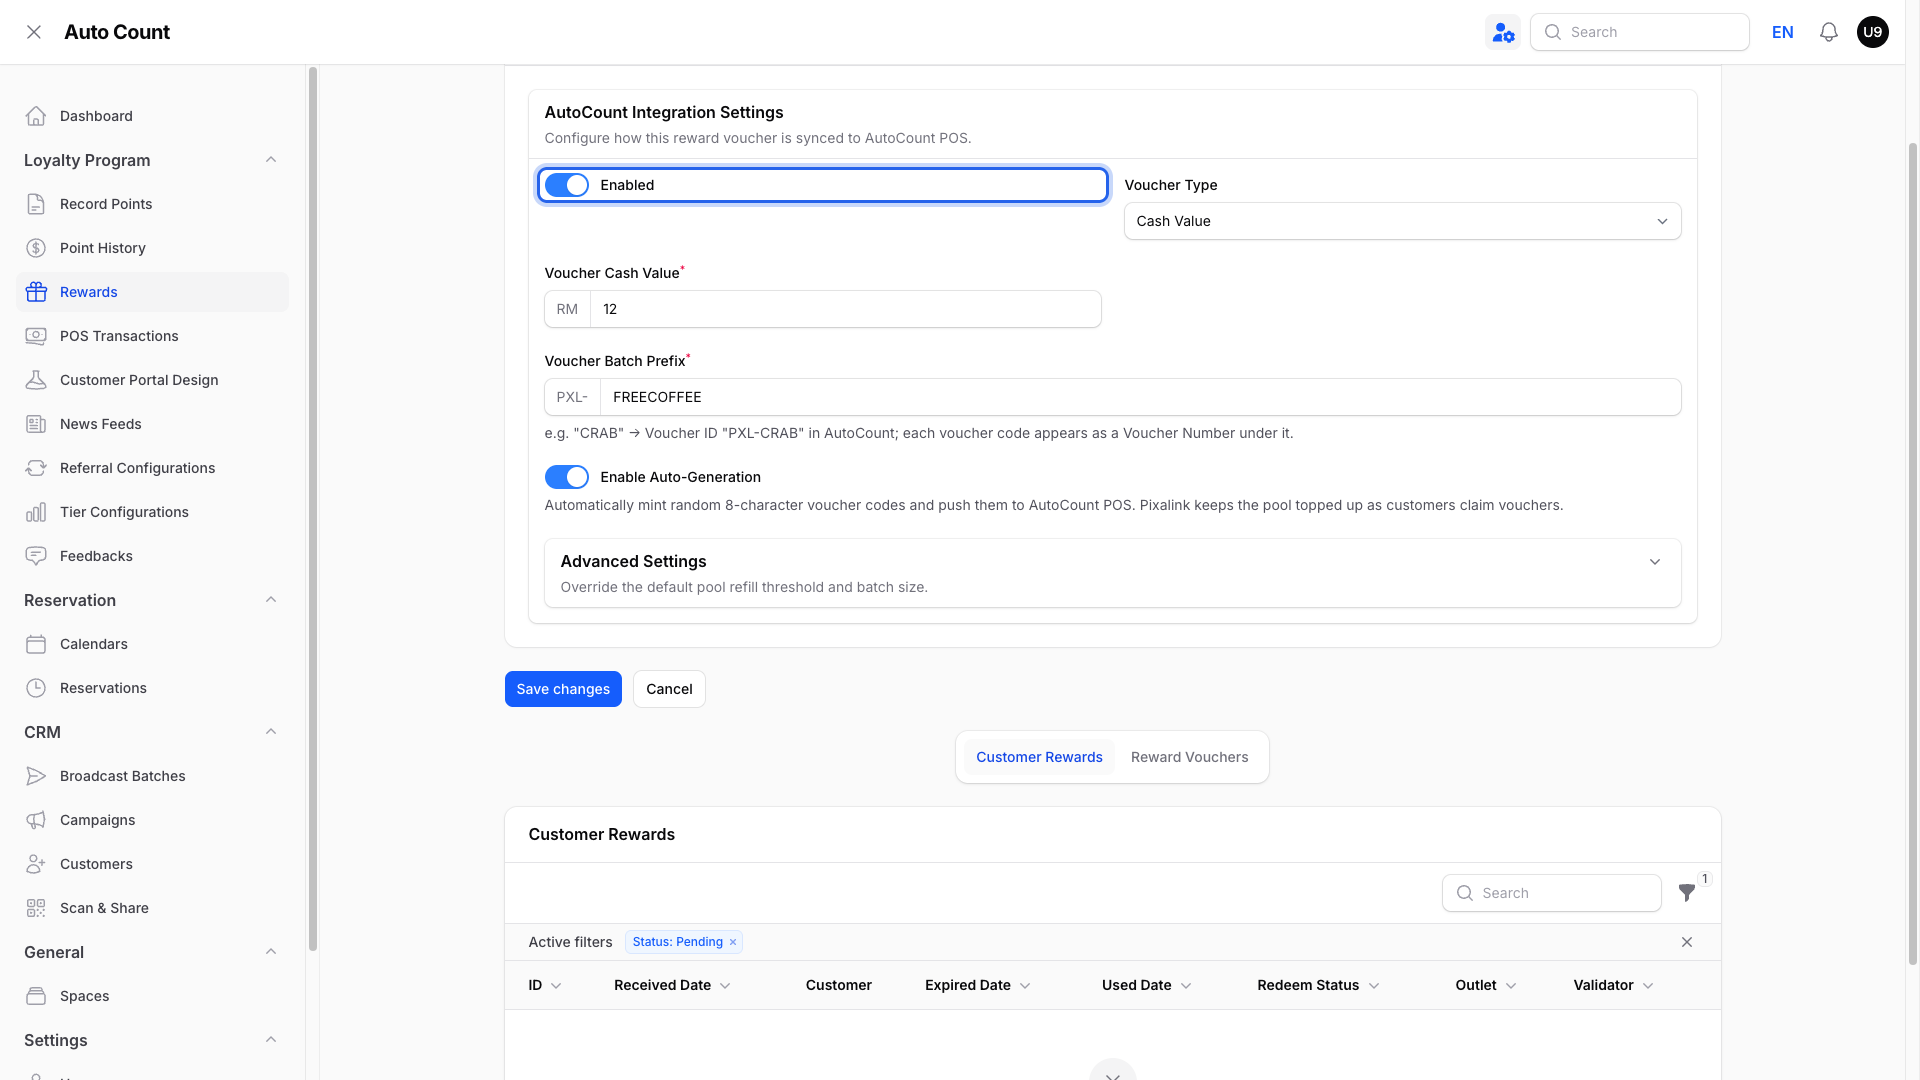Click the Customer Portal Design flask icon
Screen dimensions: 1920x1080
pos(36,380)
